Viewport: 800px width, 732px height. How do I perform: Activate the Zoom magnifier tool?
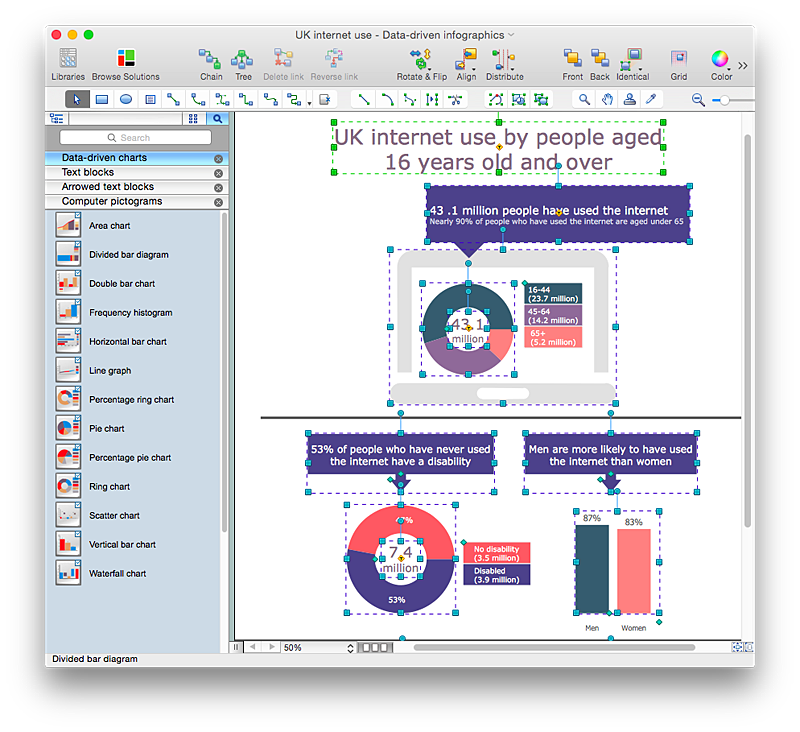click(x=581, y=99)
